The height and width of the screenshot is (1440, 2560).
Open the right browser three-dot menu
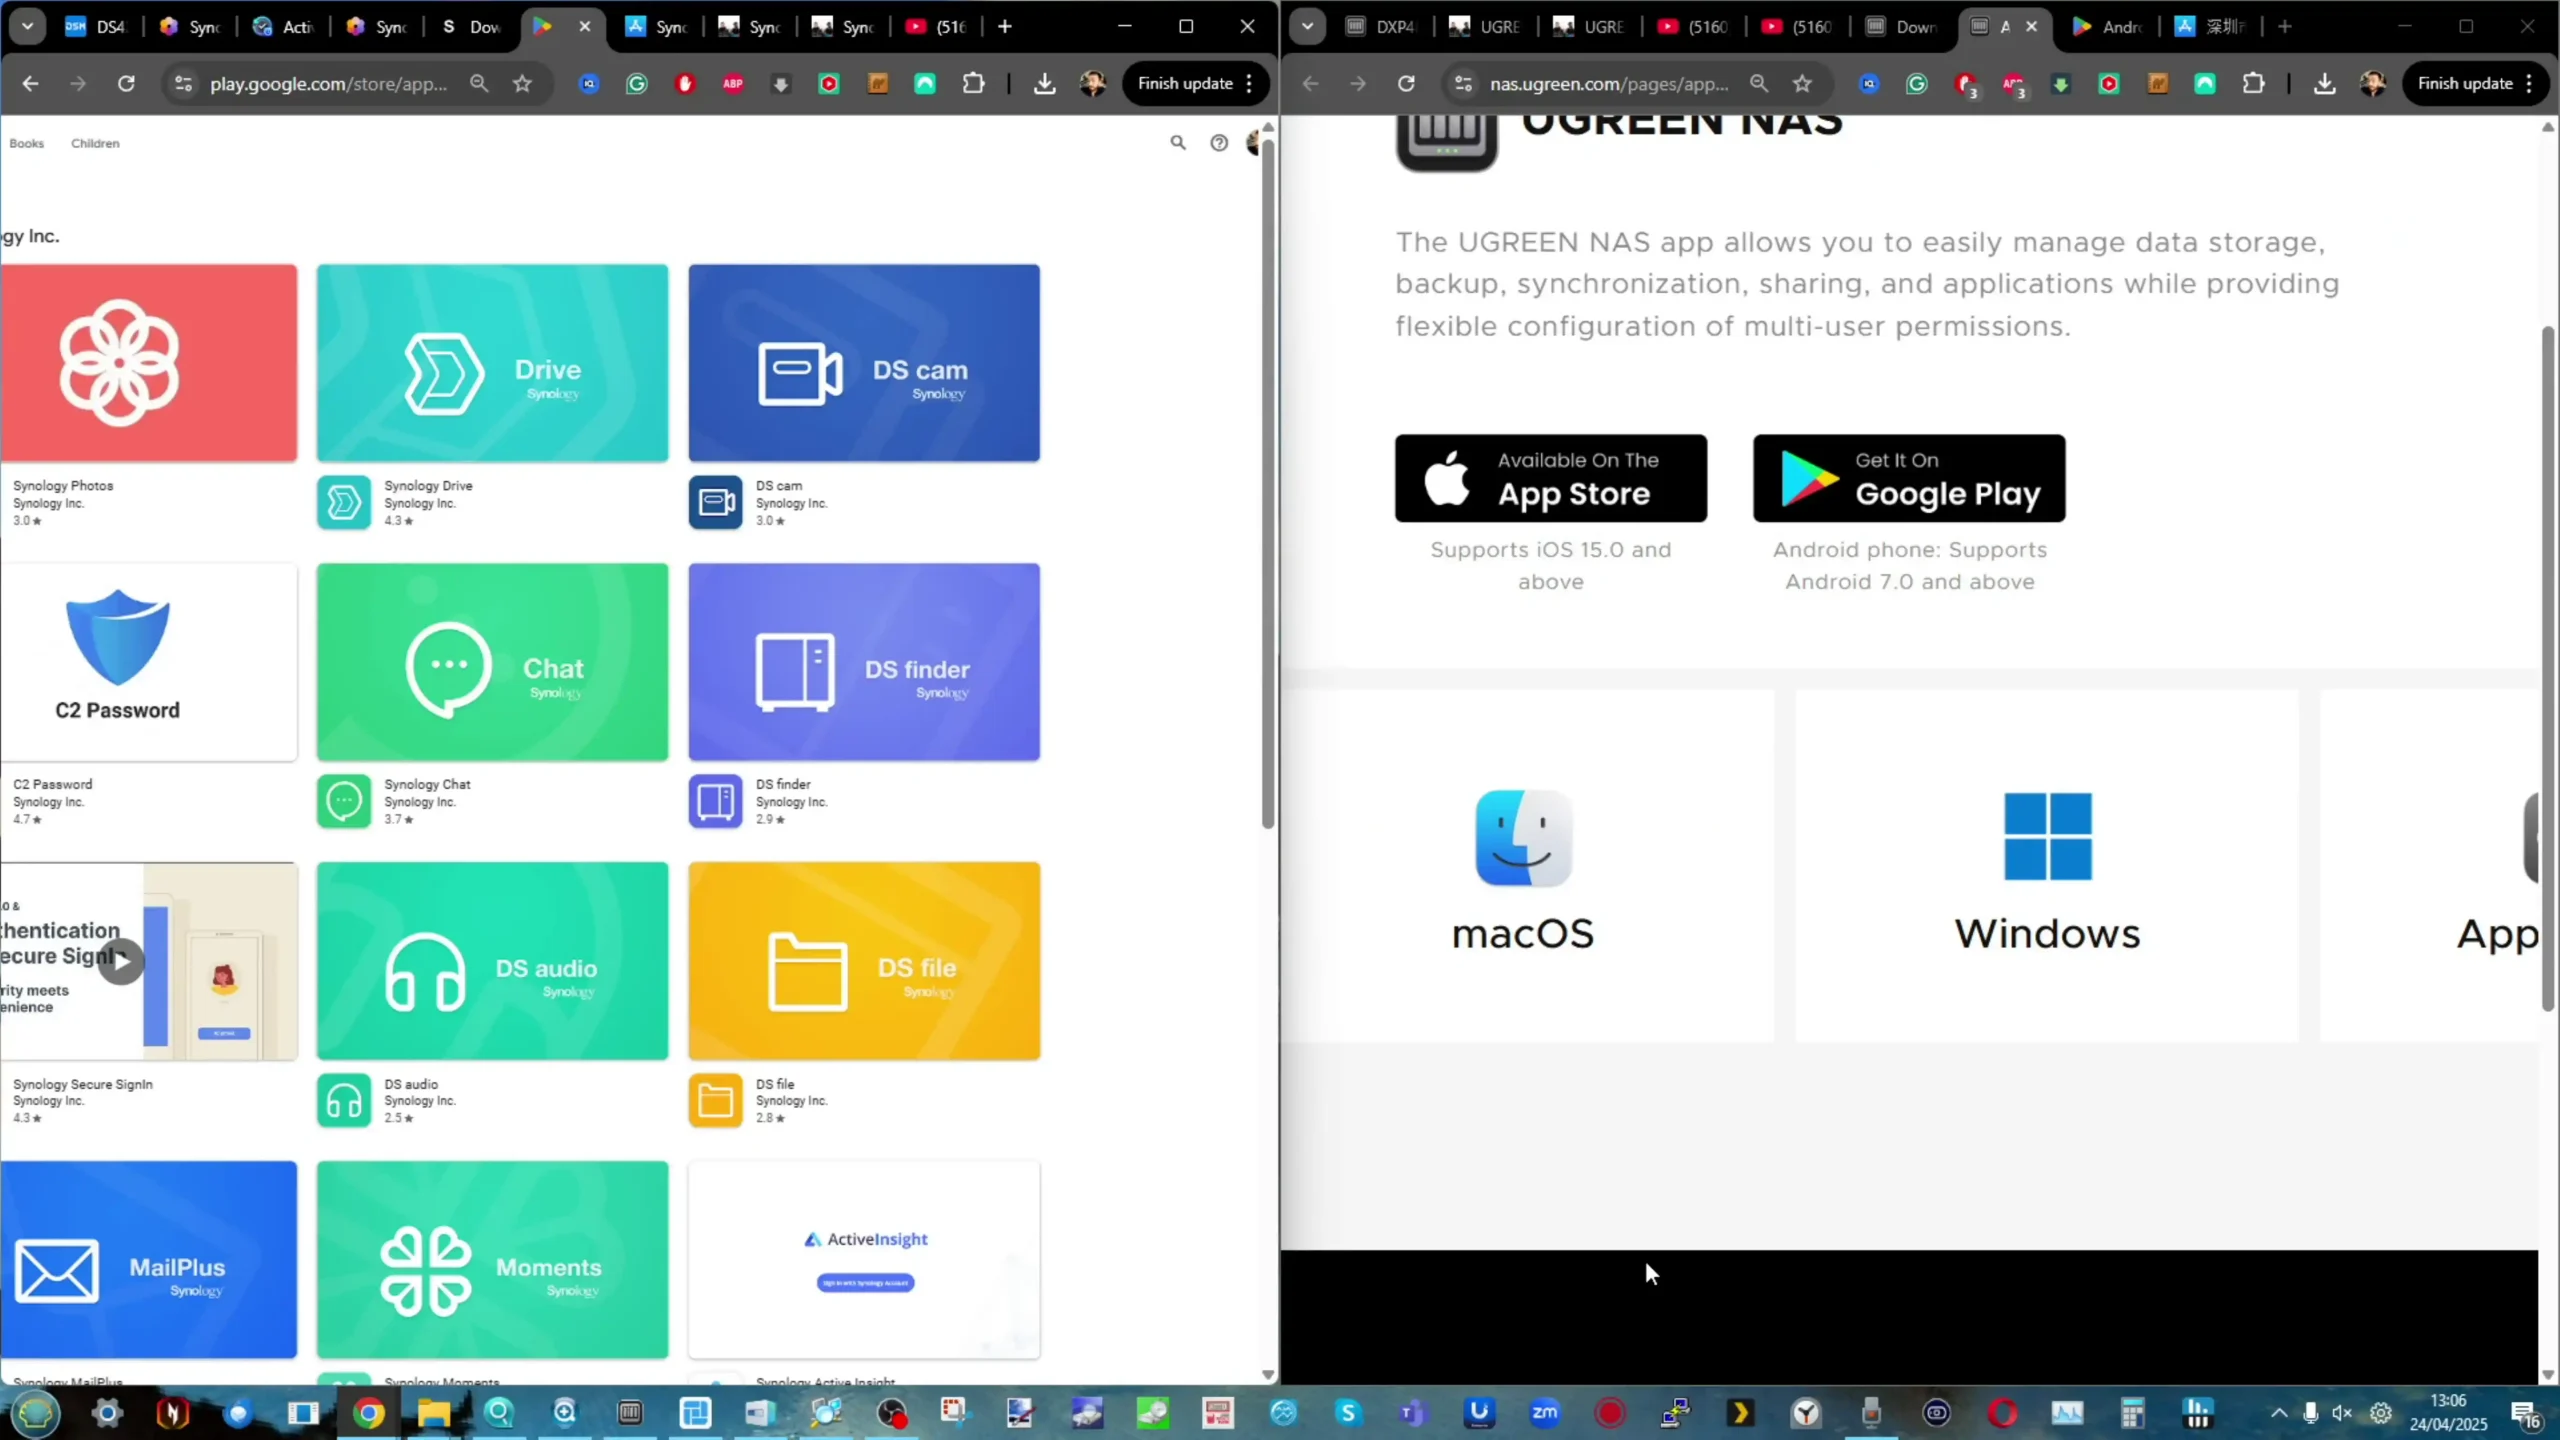coord(2529,84)
